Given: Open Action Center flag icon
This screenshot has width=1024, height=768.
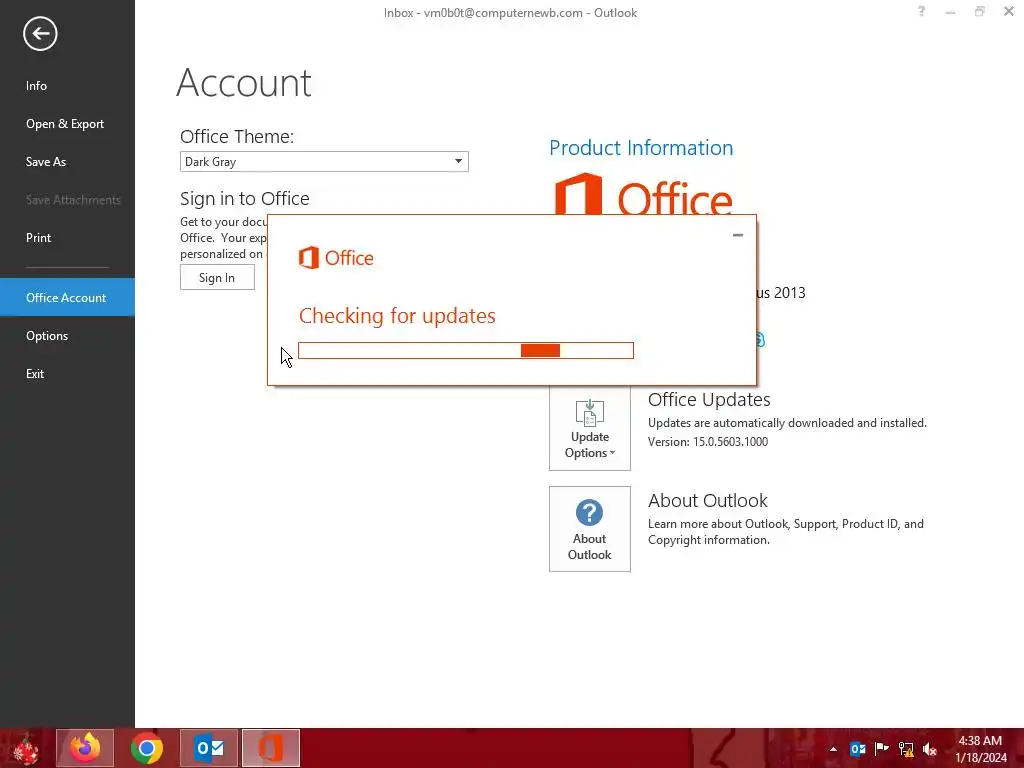Looking at the screenshot, I should point(882,749).
